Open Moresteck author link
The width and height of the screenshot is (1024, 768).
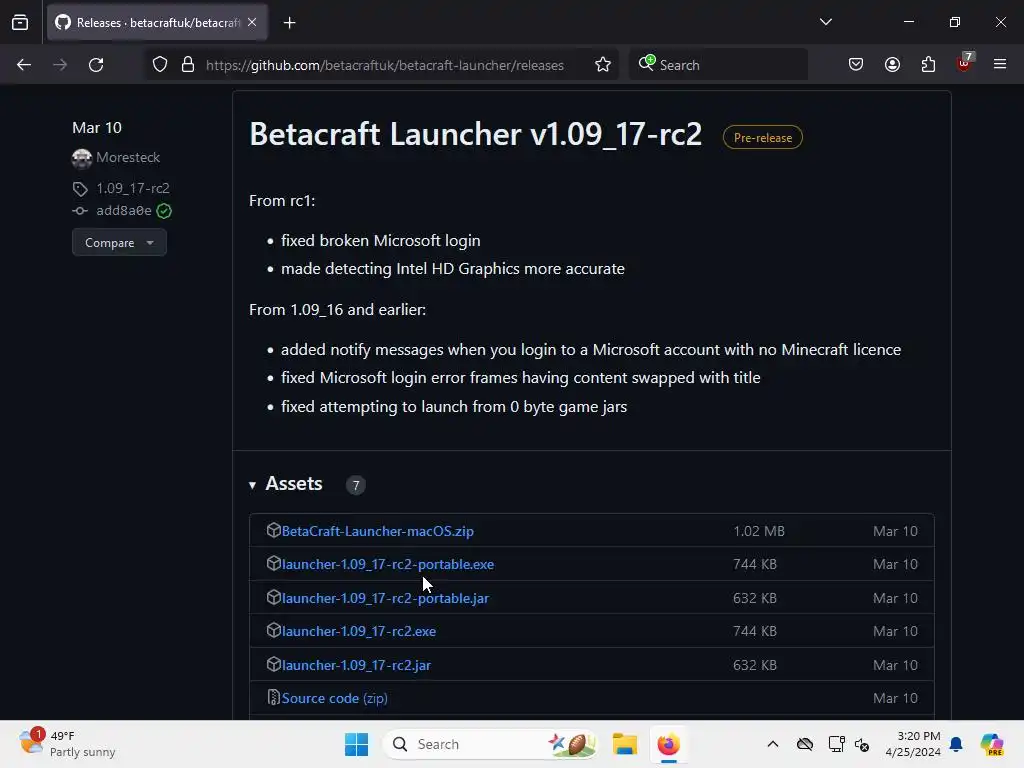(128, 157)
